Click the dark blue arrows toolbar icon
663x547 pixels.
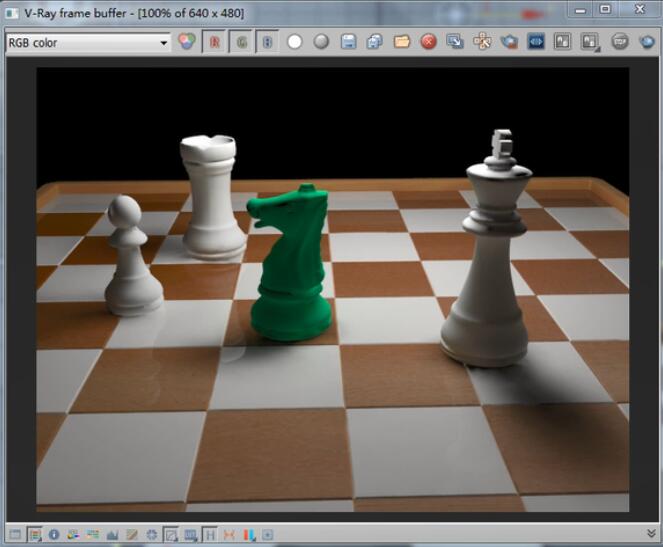(x=536, y=41)
